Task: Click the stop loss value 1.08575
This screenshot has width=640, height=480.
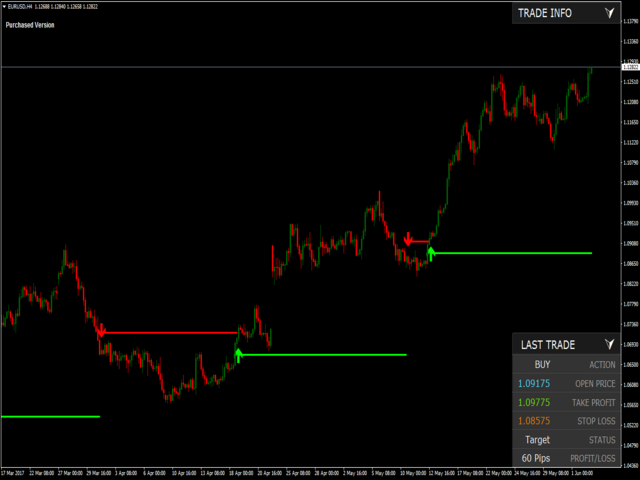Action: point(534,421)
